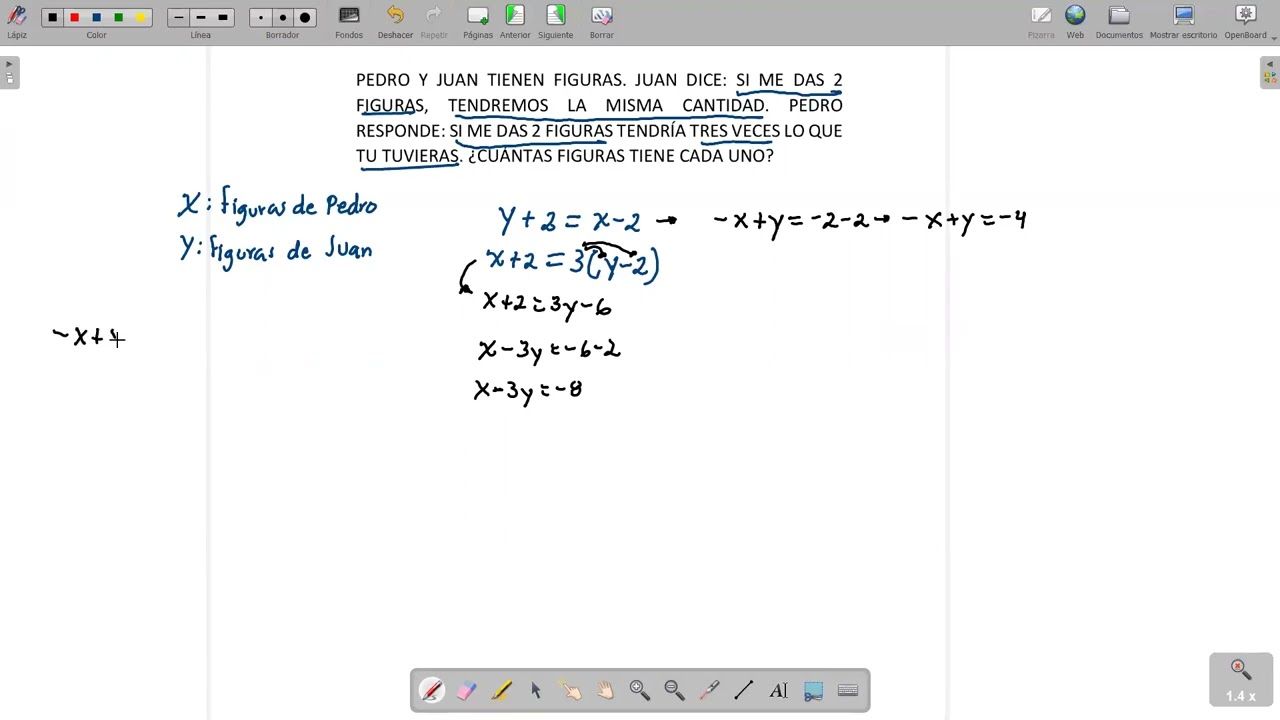The height and width of the screenshot is (720, 1280).
Task: Expand the right side panel
Action: click(x=1270, y=72)
